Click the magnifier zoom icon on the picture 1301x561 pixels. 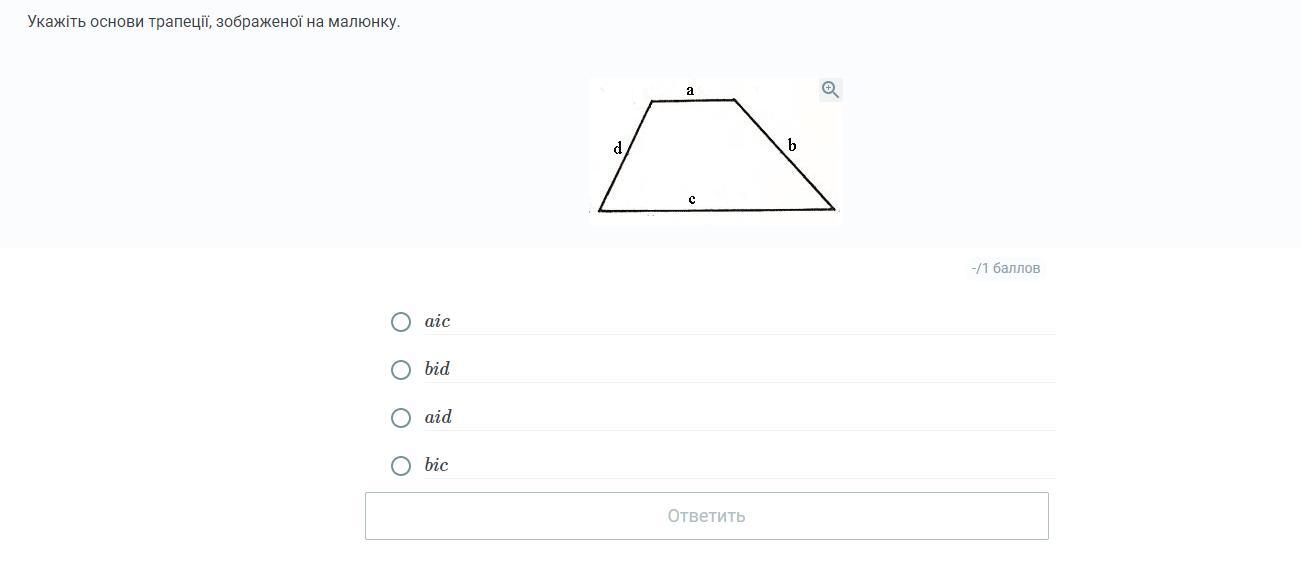[x=830, y=90]
